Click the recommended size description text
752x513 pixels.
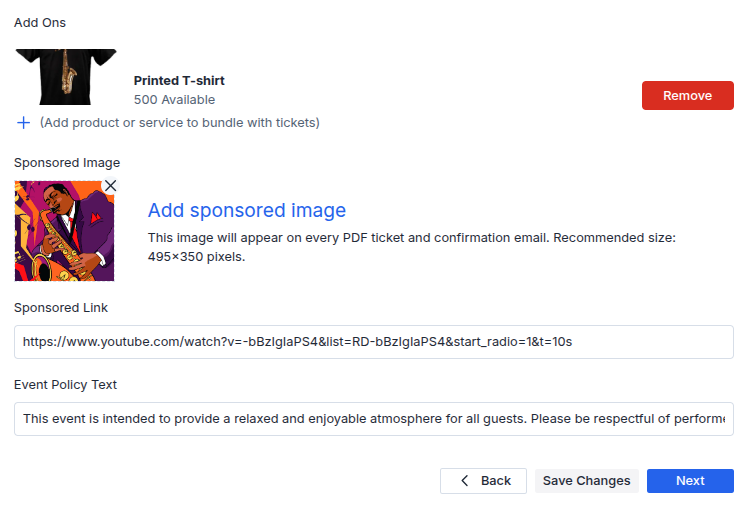(x=411, y=247)
